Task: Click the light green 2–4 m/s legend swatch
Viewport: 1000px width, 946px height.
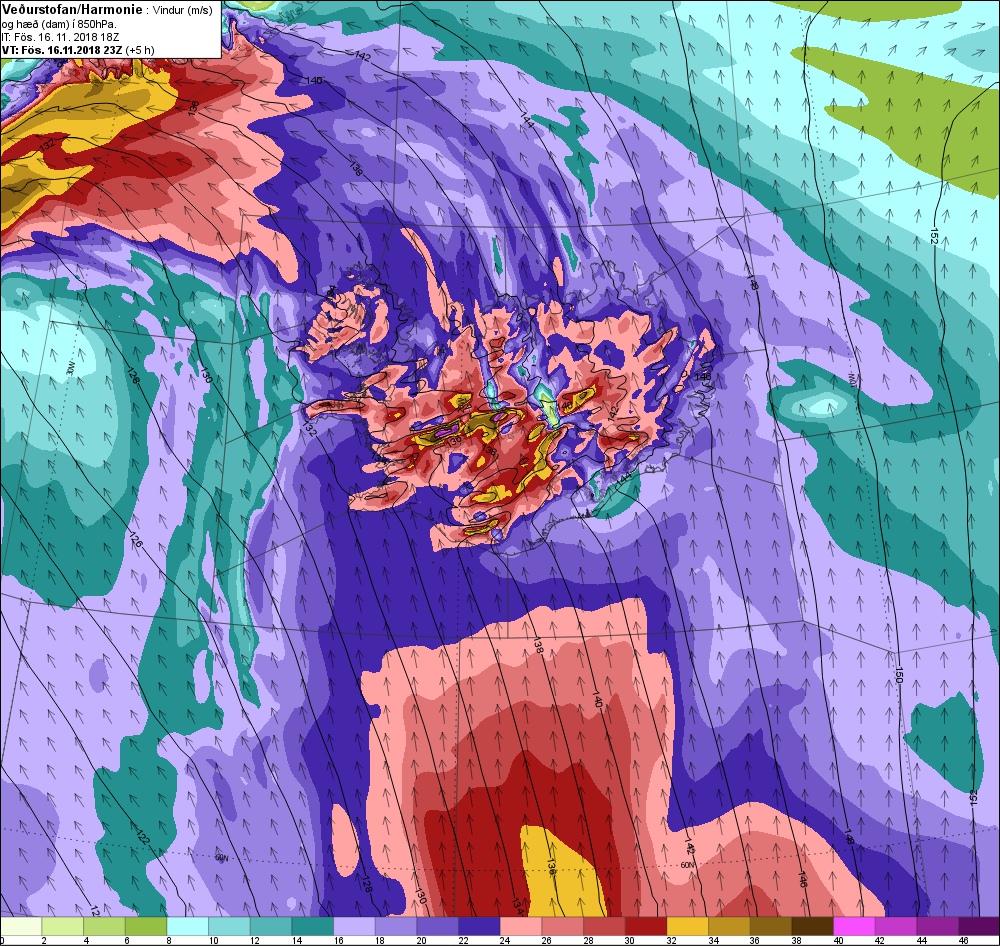Action: (63, 926)
